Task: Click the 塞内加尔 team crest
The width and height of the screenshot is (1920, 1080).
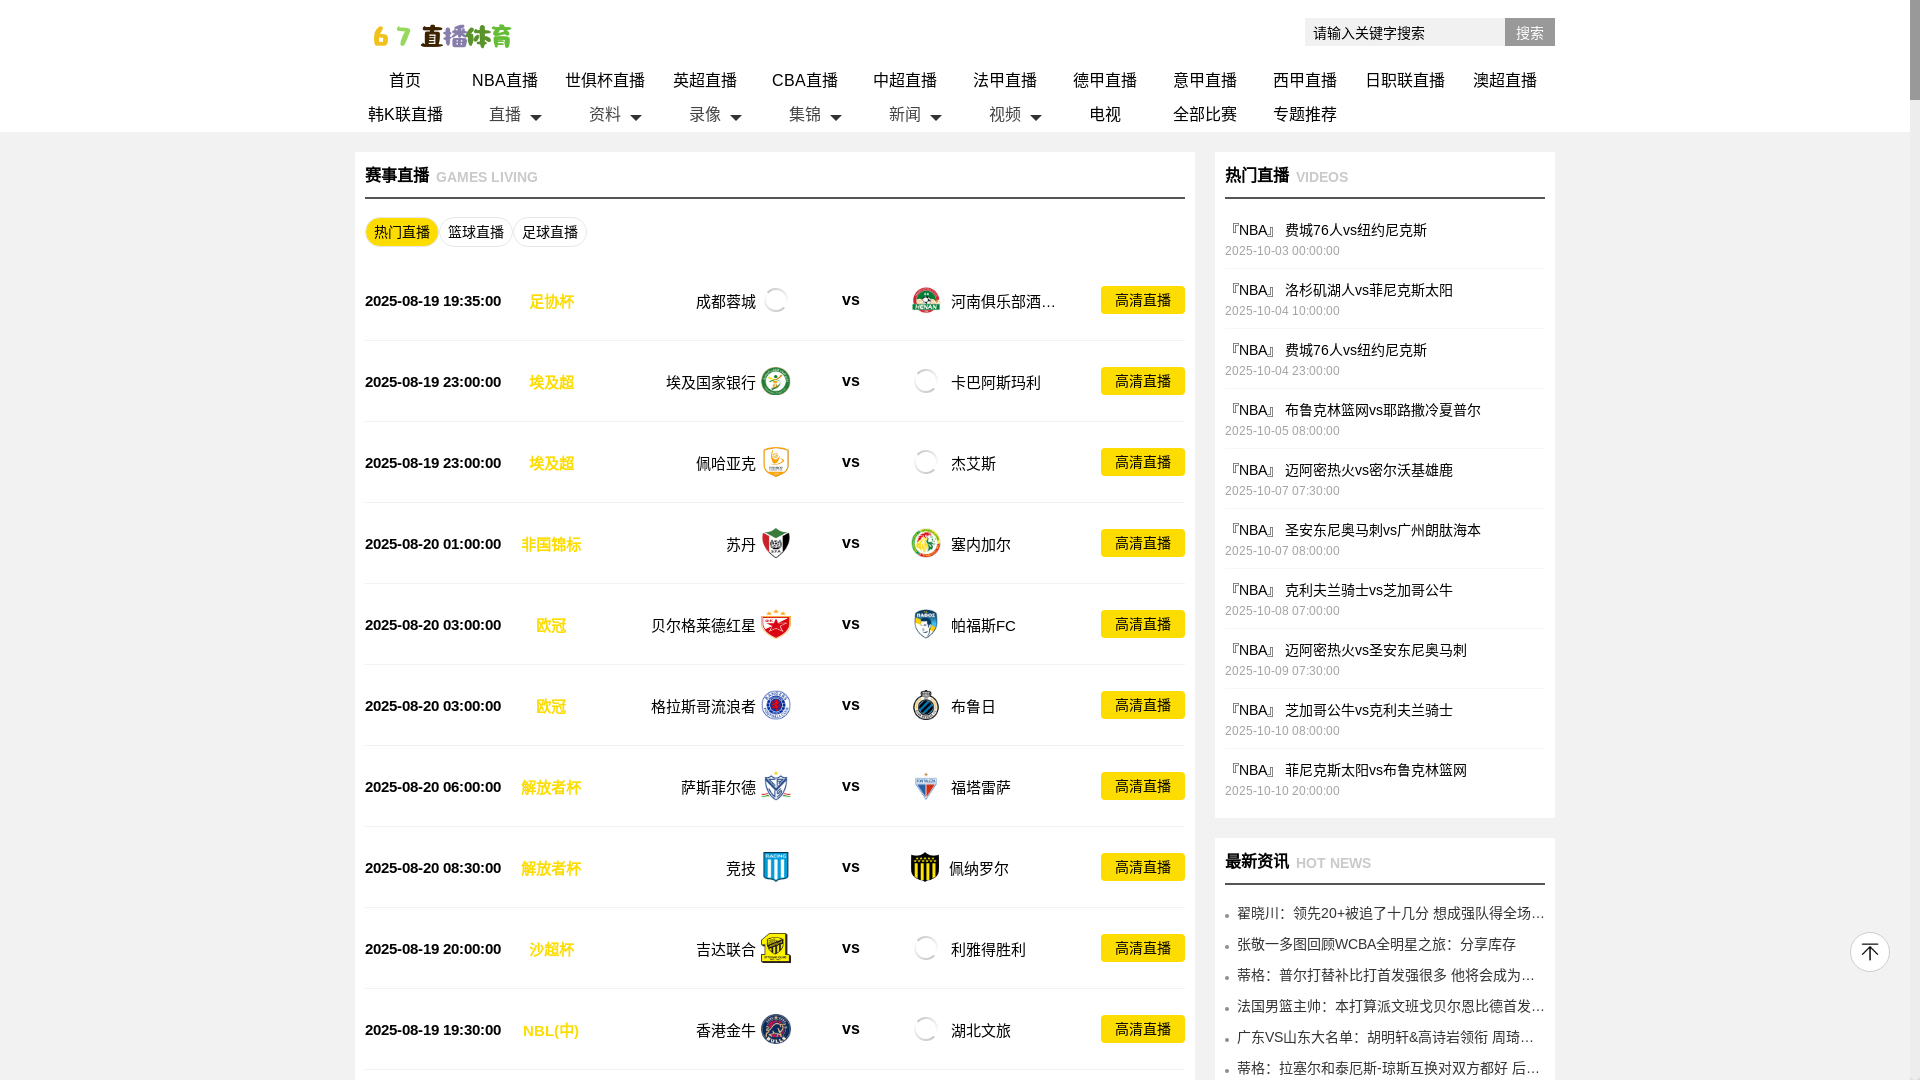Action: (926, 543)
